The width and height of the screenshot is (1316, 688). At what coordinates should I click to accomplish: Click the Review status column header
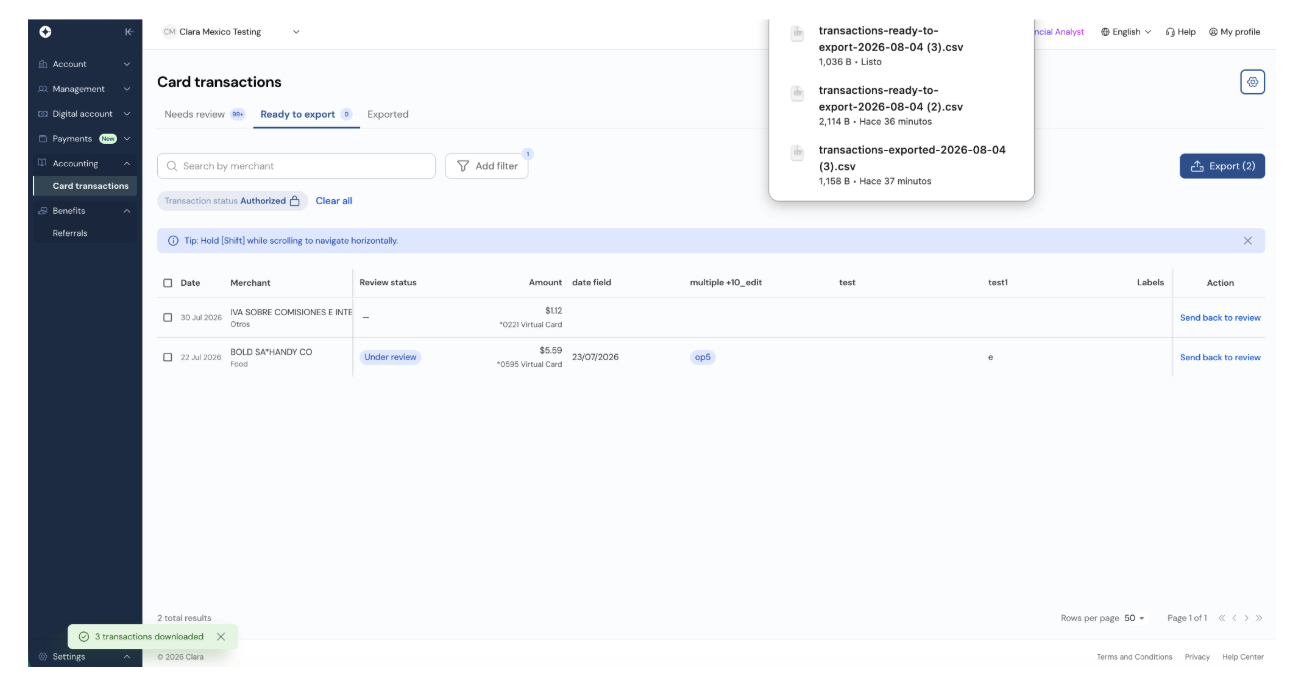pyautogui.click(x=388, y=283)
